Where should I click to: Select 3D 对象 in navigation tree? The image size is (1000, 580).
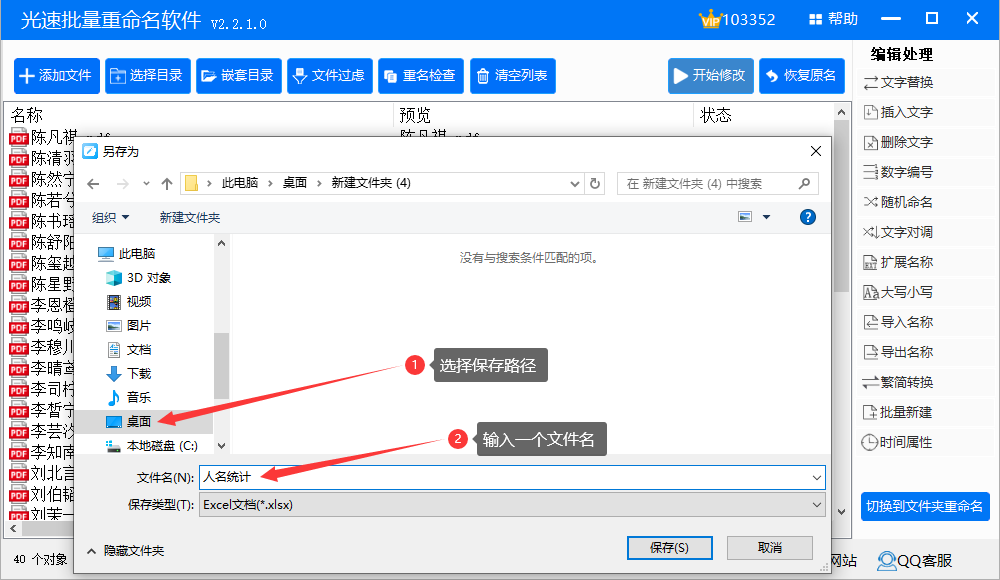[139, 278]
